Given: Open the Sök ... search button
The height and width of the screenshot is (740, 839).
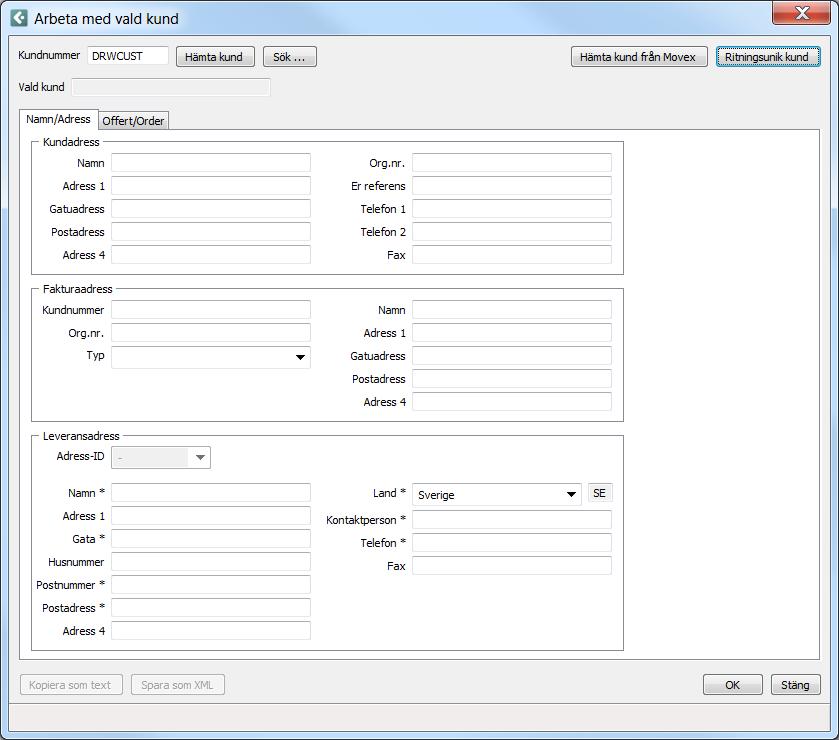Looking at the screenshot, I should [289, 57].
